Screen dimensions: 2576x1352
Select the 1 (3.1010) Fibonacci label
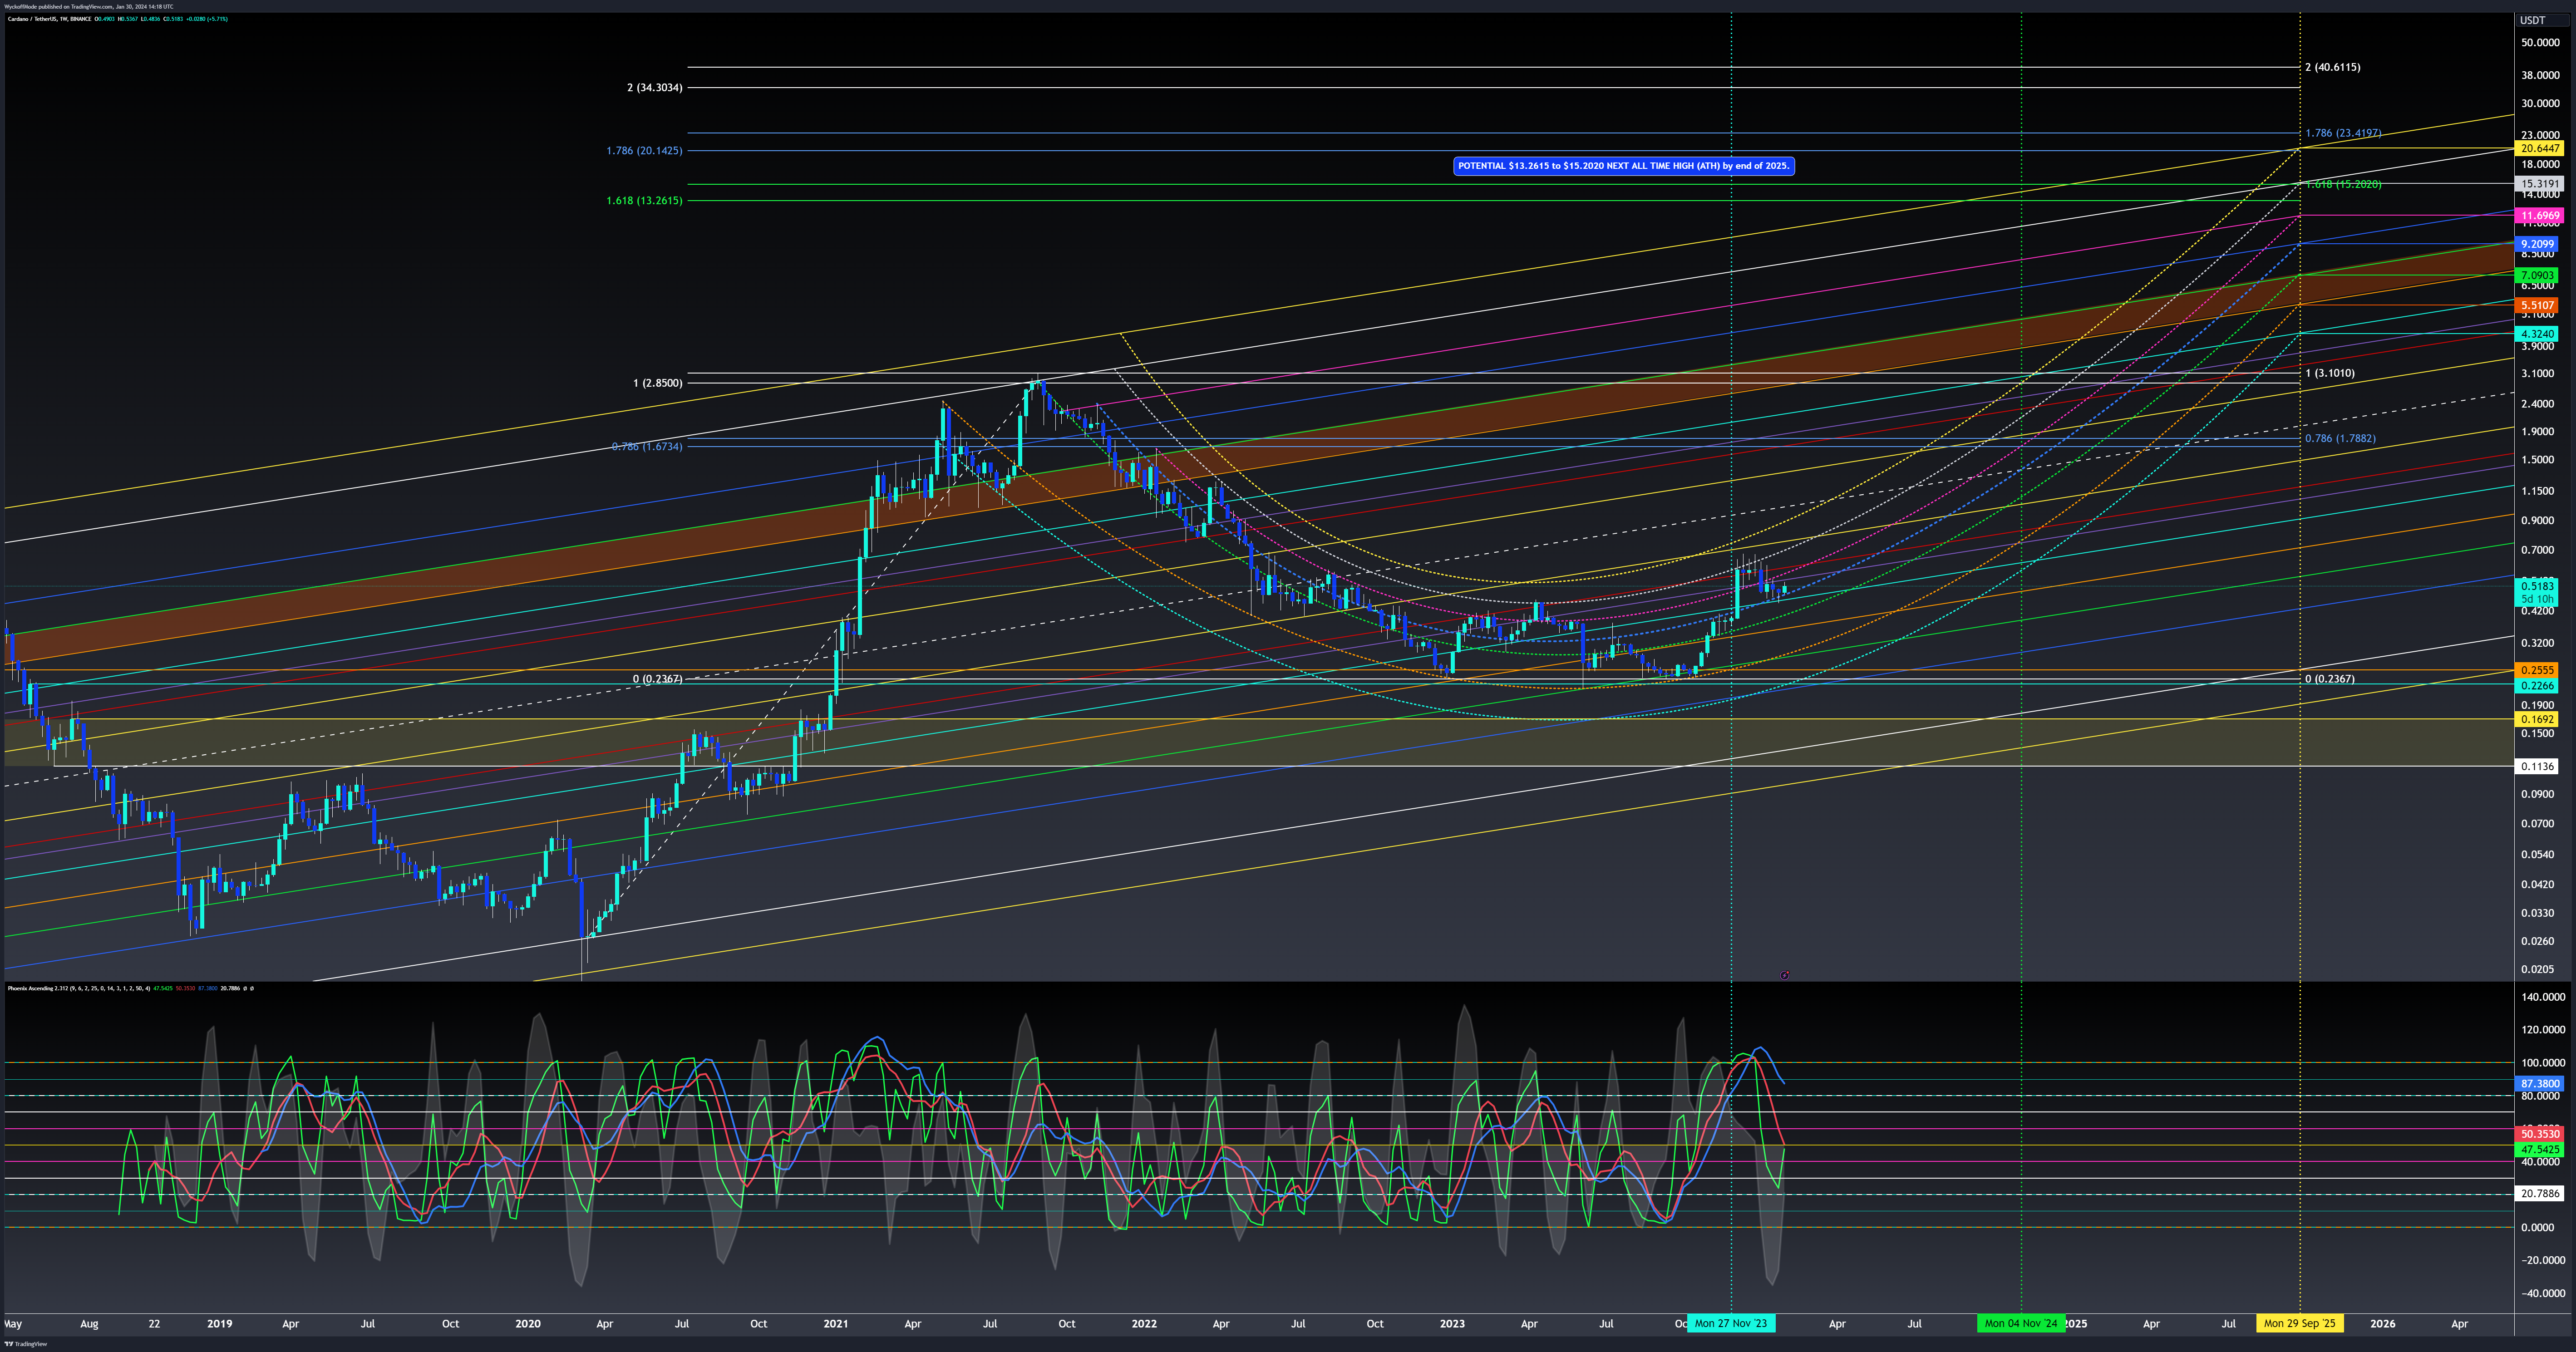point(2330,373)
